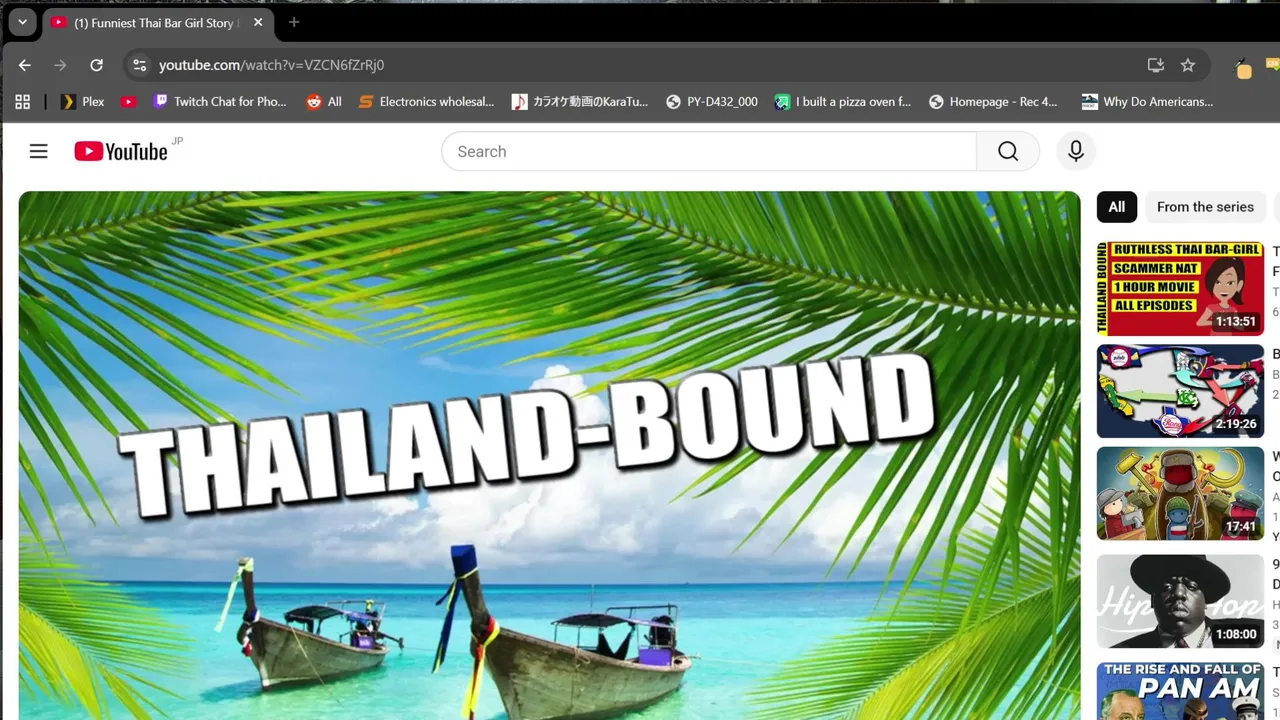Open the I built a pizza oven bookmark
The width and height of the screenshot is (1280, 720).
(x=843, y=101)
